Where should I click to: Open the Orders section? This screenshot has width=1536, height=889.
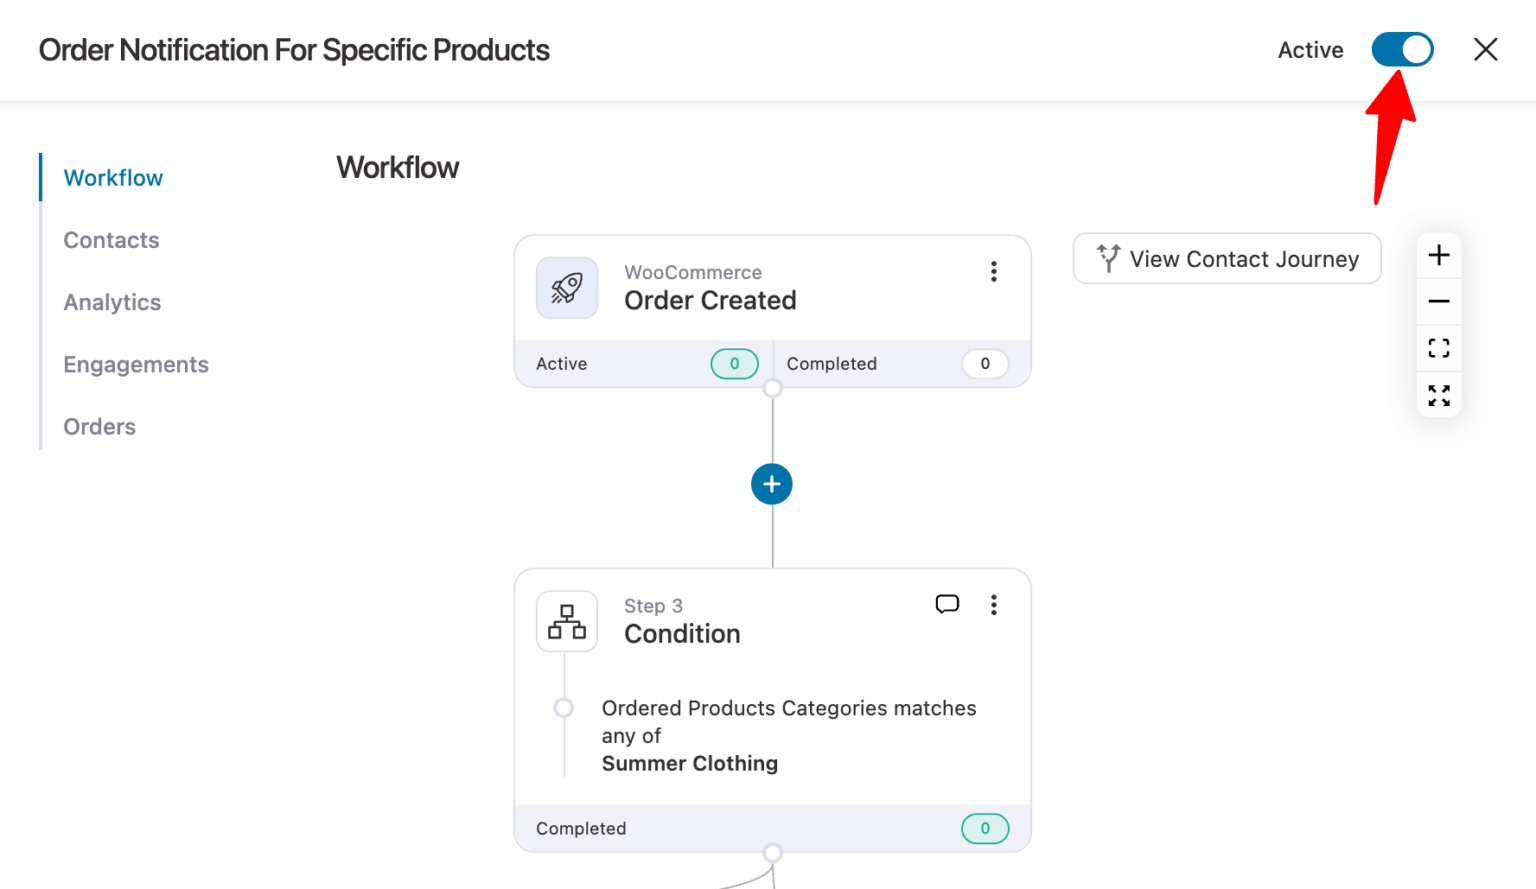coord(99,426)
